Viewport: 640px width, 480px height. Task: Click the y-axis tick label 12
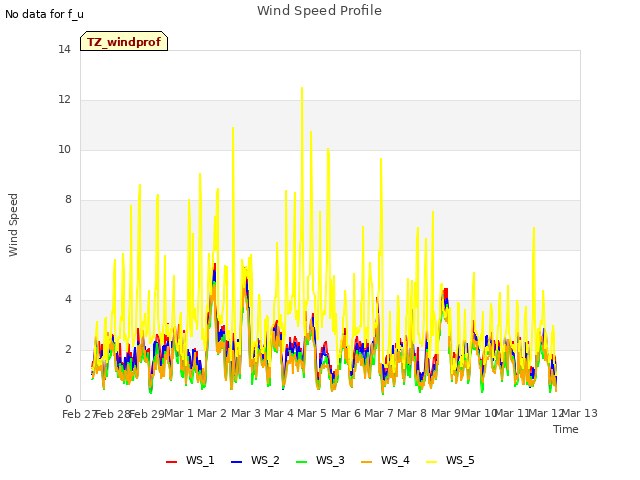[64, 100]
